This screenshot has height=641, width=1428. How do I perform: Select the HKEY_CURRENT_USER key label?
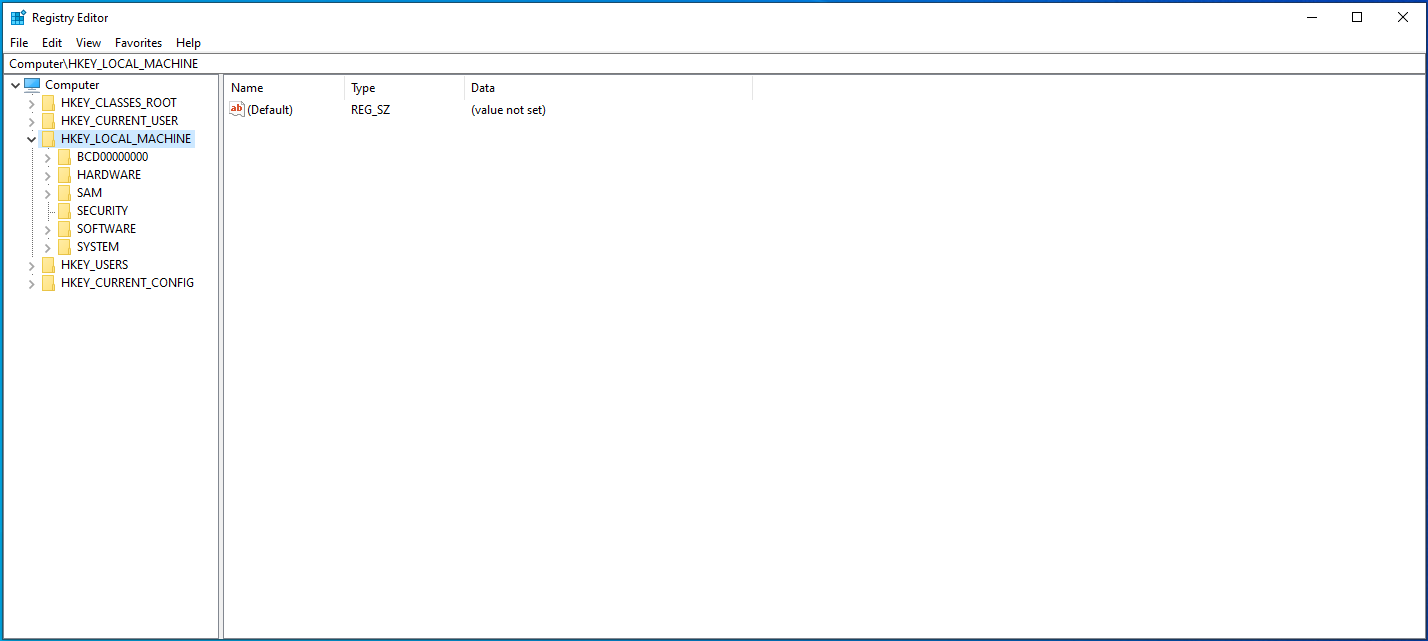click(119, 121)
